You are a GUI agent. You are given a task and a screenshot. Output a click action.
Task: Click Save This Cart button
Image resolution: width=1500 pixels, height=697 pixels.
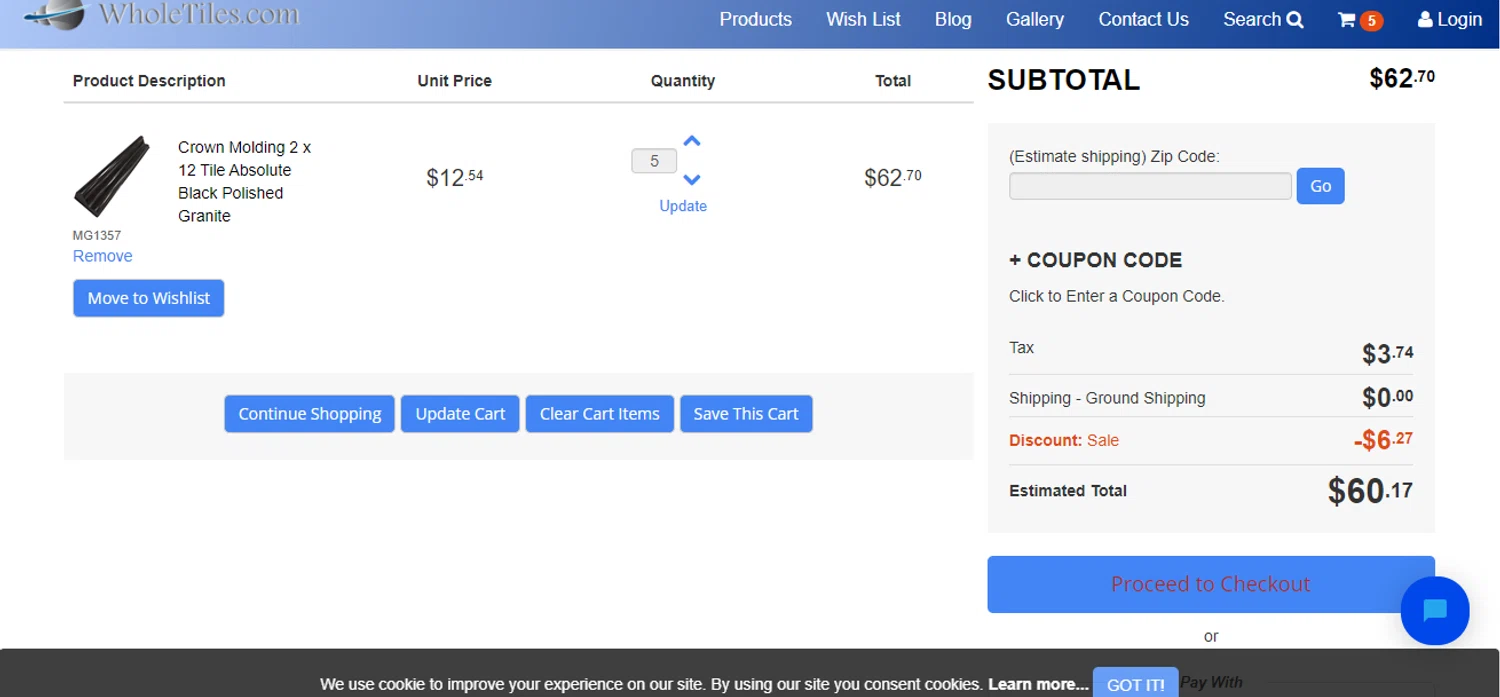point(746,414)
